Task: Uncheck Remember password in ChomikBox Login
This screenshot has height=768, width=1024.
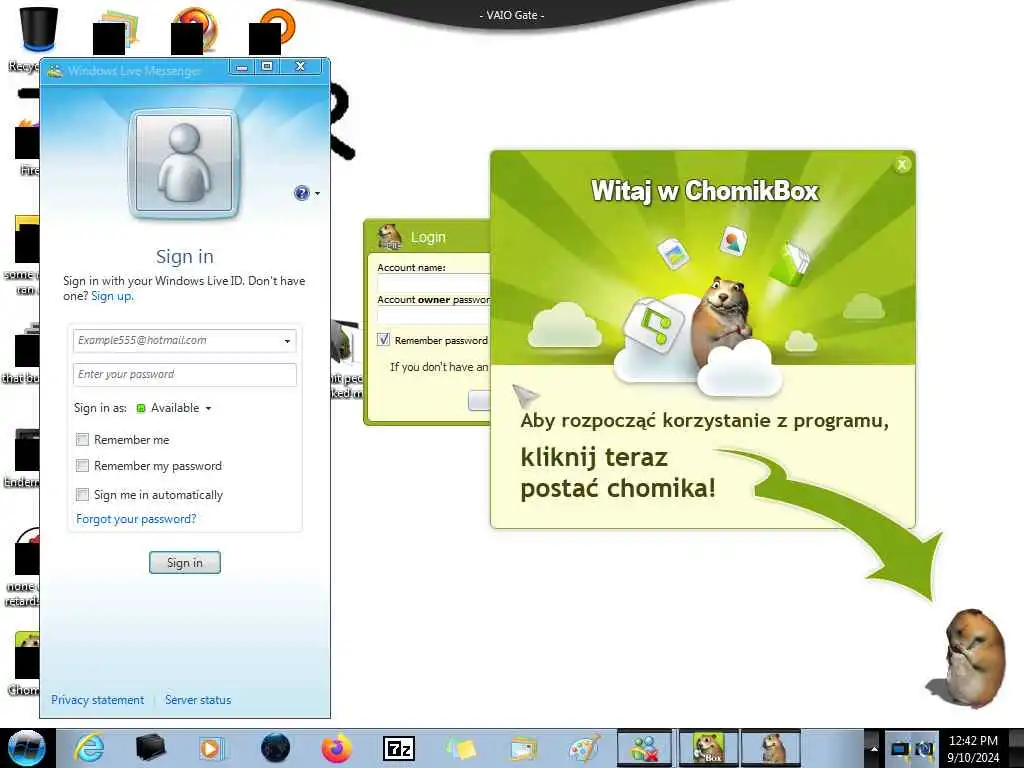Action: coord(383,340)
